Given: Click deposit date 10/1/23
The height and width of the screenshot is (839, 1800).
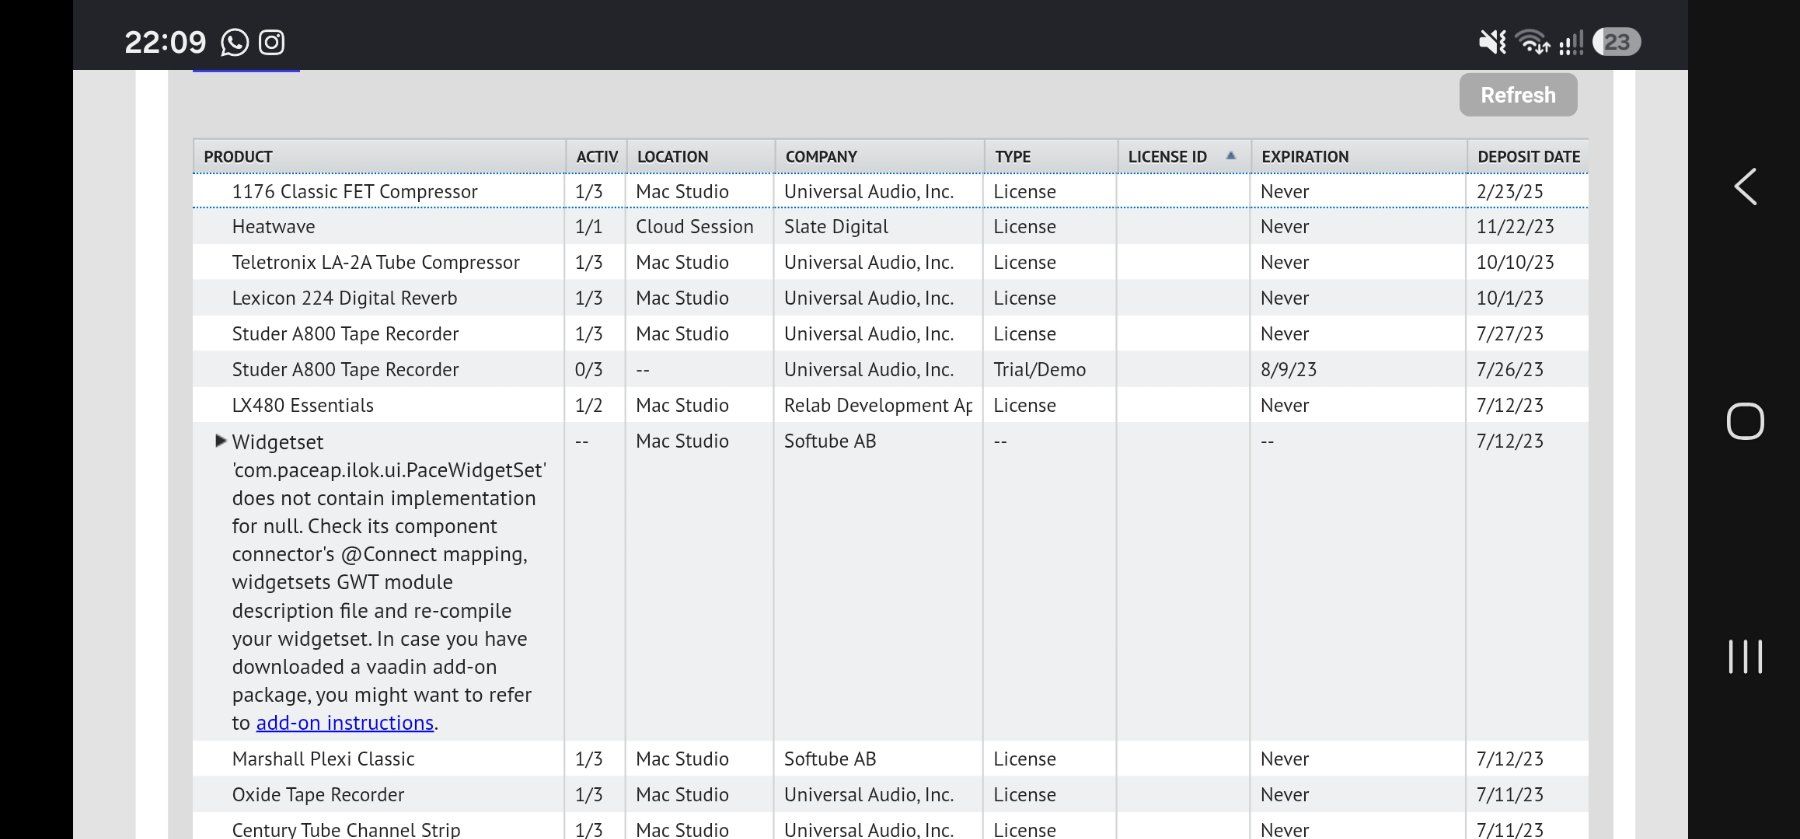Looking at the screenshot, I should pos(1510,298).
